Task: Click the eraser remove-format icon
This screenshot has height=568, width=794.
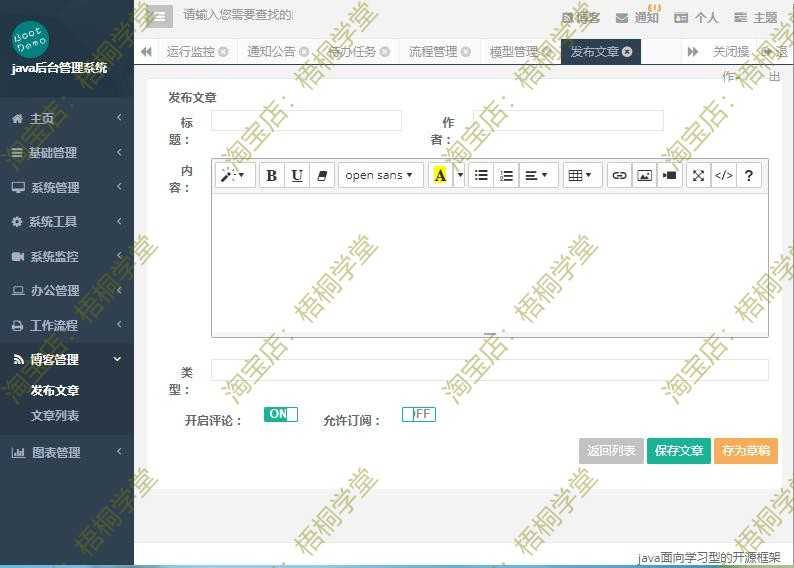Action: (322, 176)
